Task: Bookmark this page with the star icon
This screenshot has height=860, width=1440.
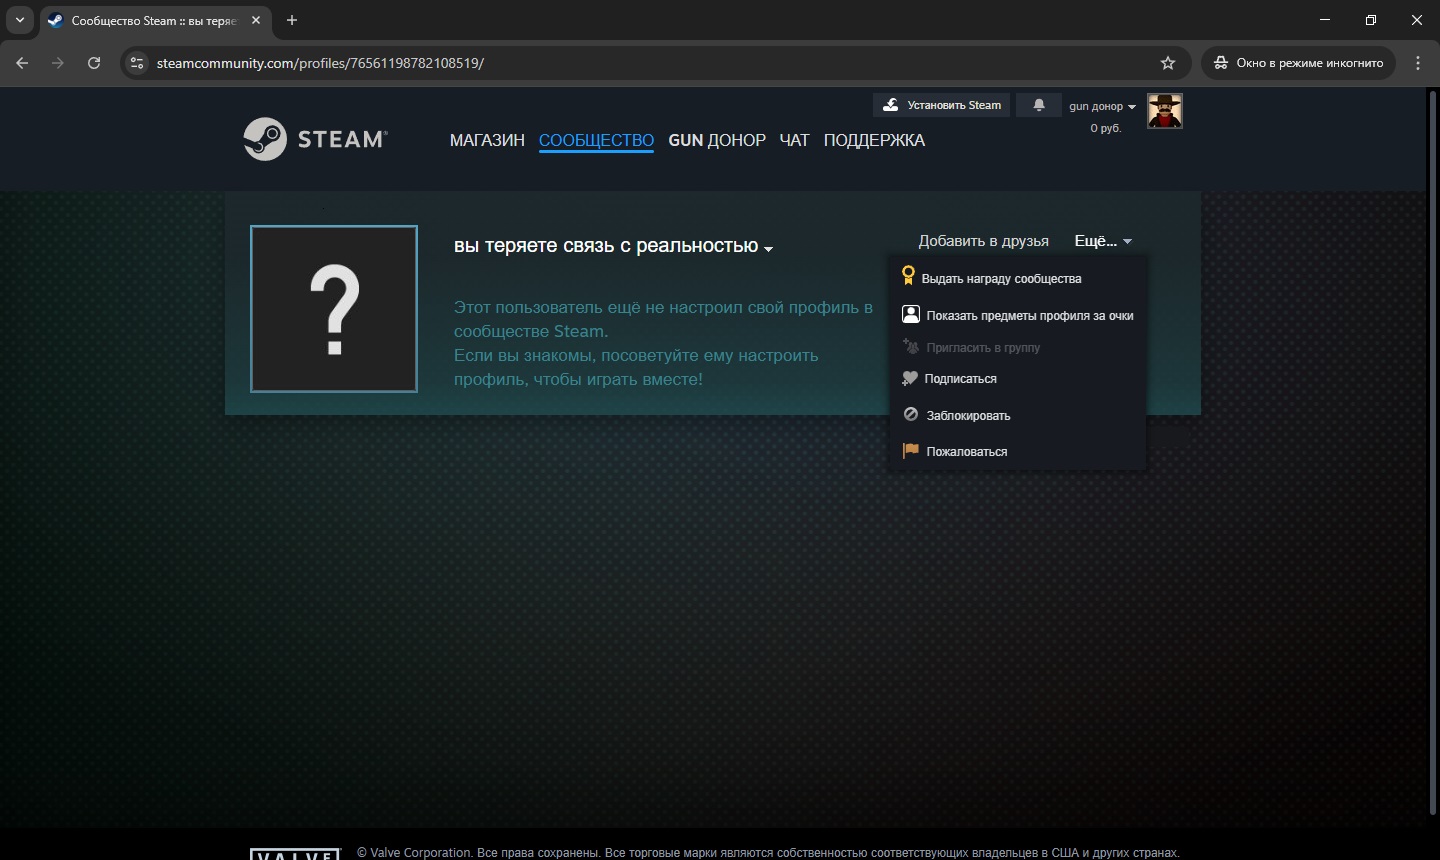Action: (1168, 63)
